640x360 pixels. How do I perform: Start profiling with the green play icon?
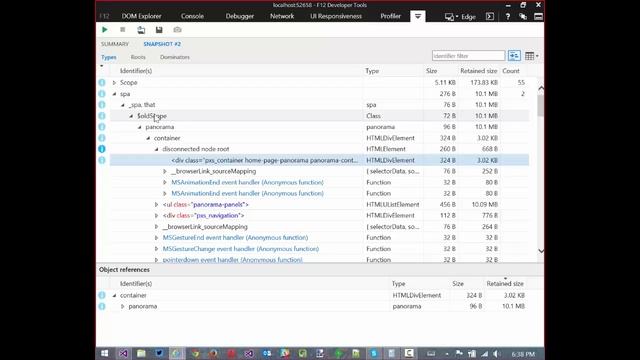104,30
